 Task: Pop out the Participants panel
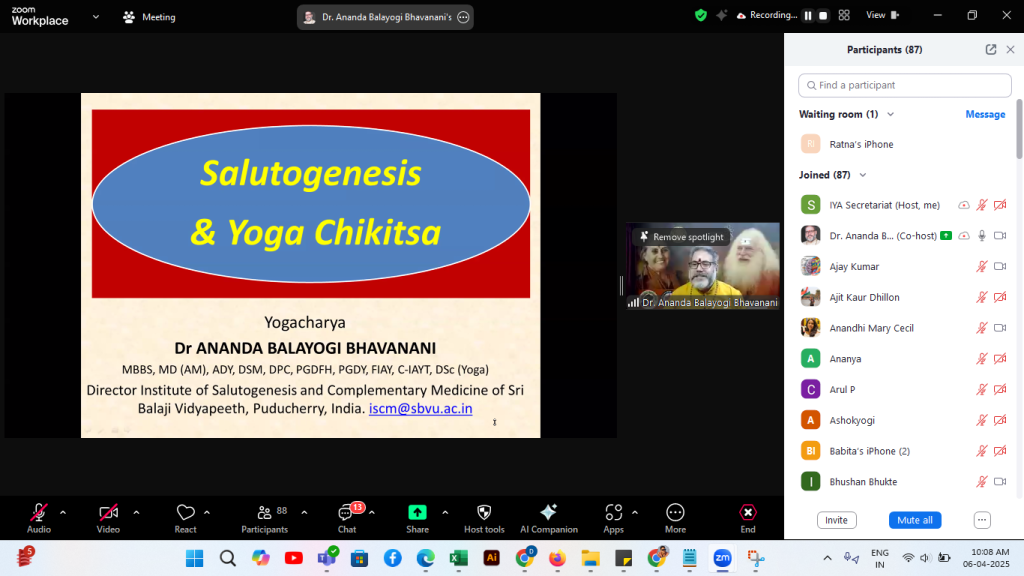click(x=991, y=49)
